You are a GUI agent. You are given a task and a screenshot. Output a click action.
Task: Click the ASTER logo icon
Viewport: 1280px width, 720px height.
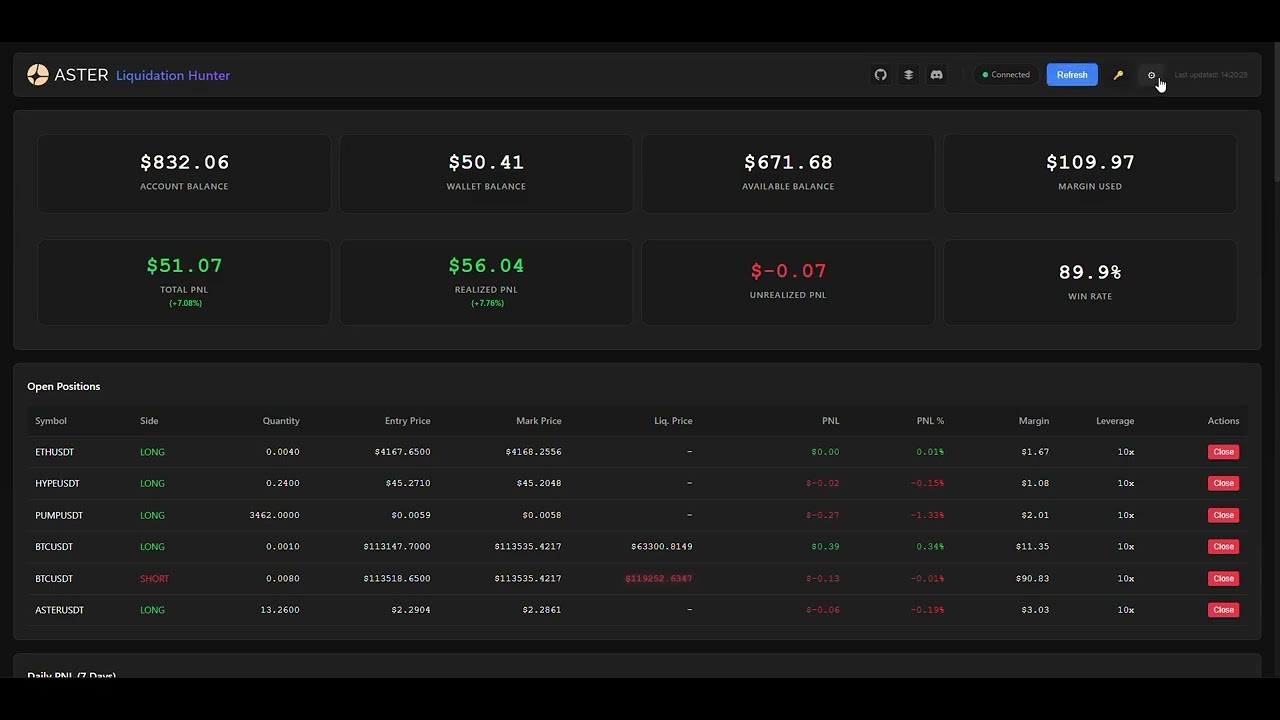coord(38,74)
